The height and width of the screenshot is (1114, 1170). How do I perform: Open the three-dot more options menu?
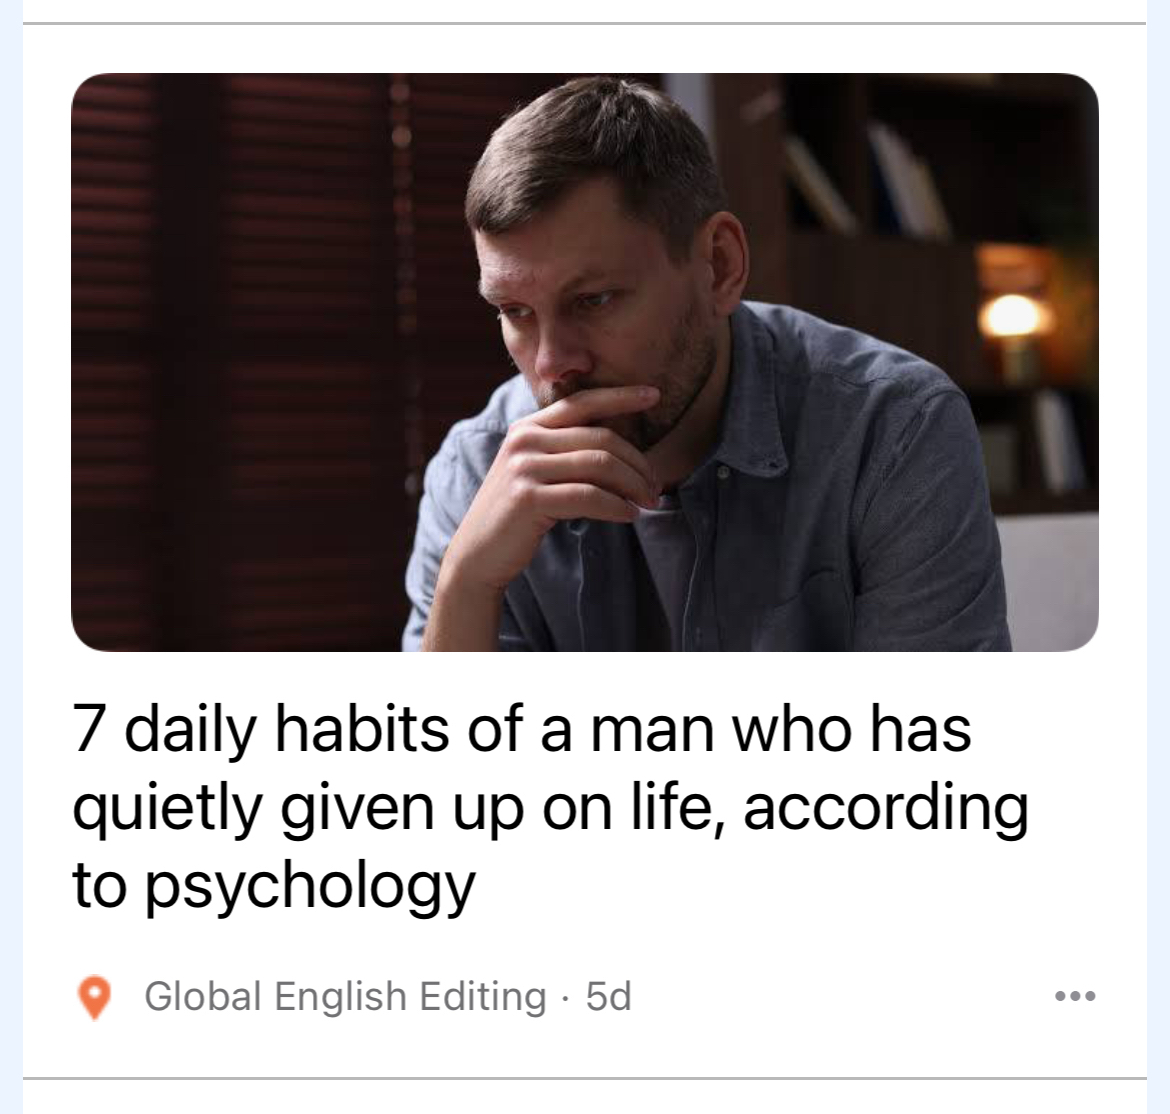1075,996
